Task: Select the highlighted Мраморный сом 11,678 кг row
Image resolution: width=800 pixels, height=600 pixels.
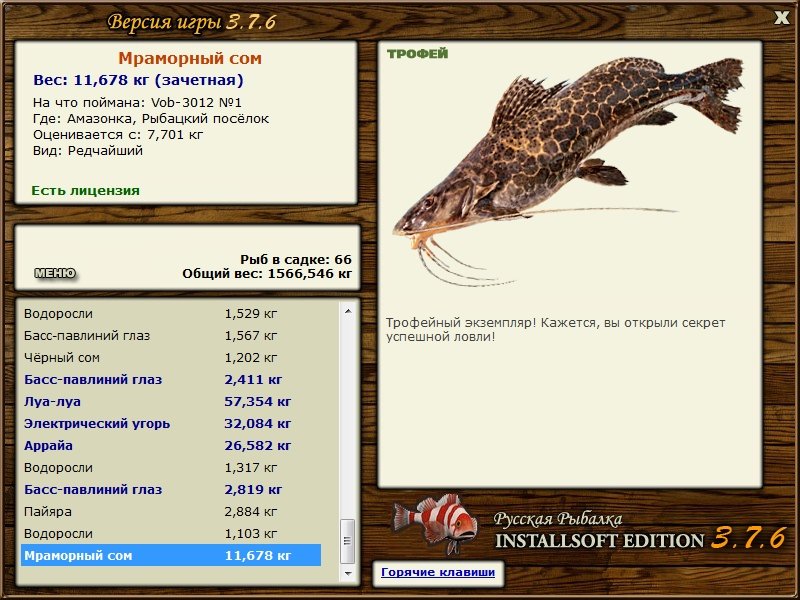Action: [x=171, y=555]
